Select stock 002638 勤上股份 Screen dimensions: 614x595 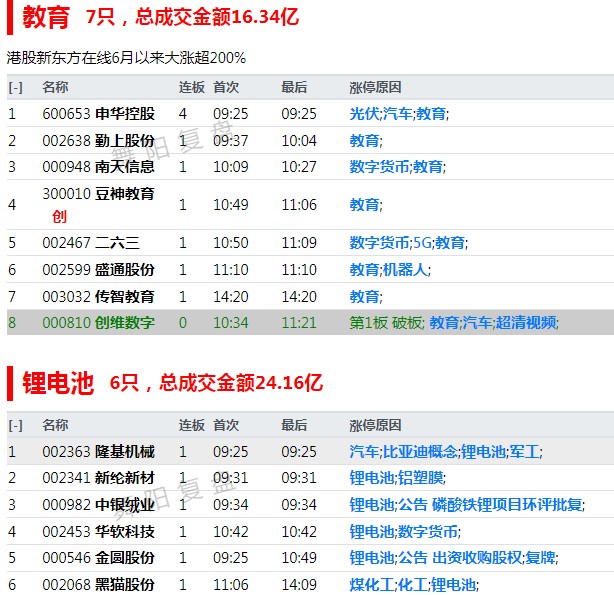(x=99, y=141)
